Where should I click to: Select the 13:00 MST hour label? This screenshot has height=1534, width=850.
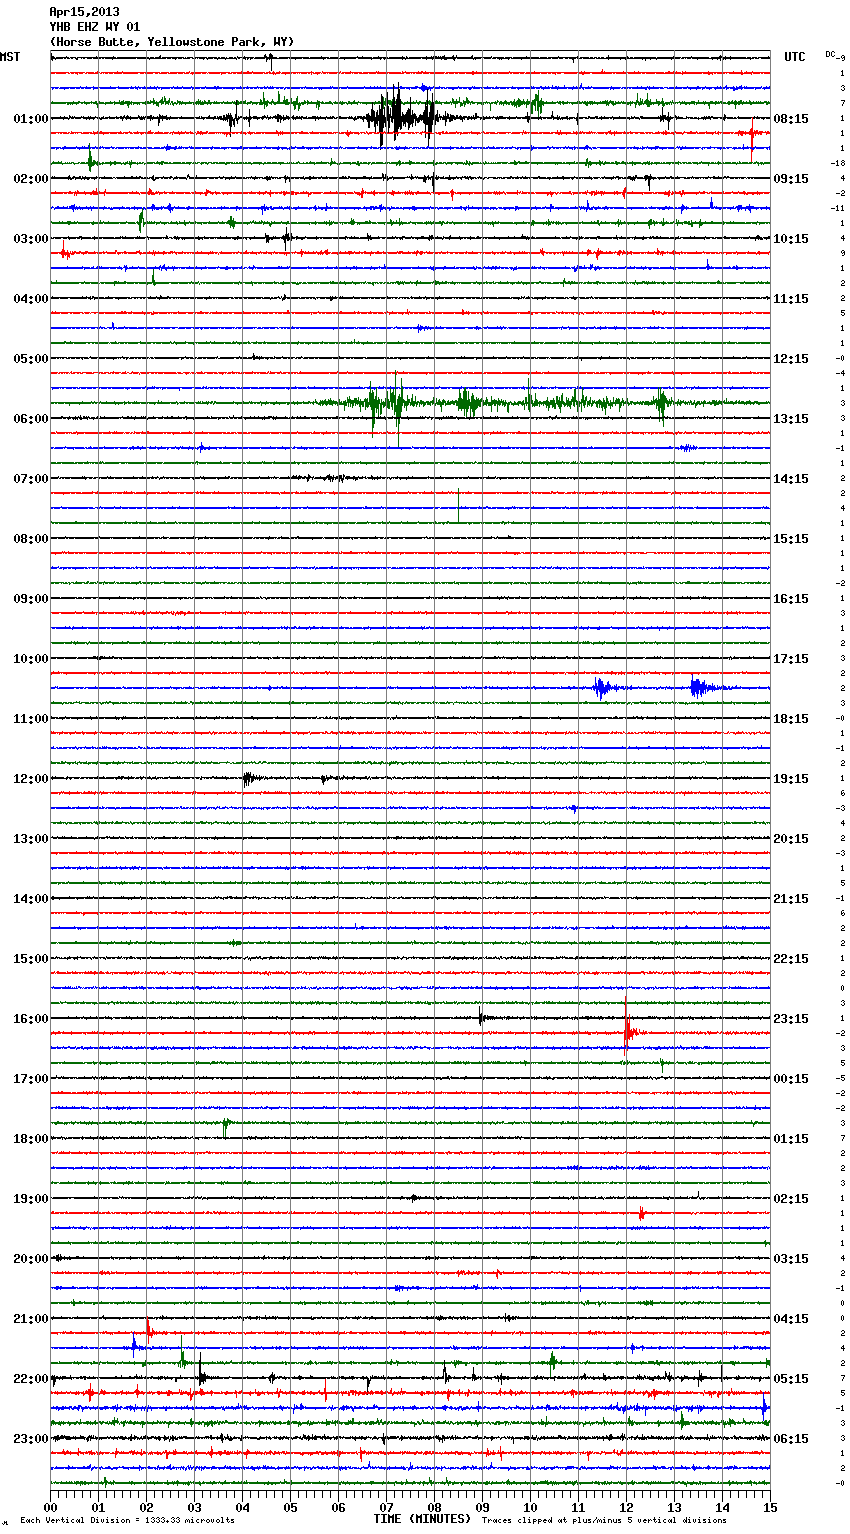[31, 839]
